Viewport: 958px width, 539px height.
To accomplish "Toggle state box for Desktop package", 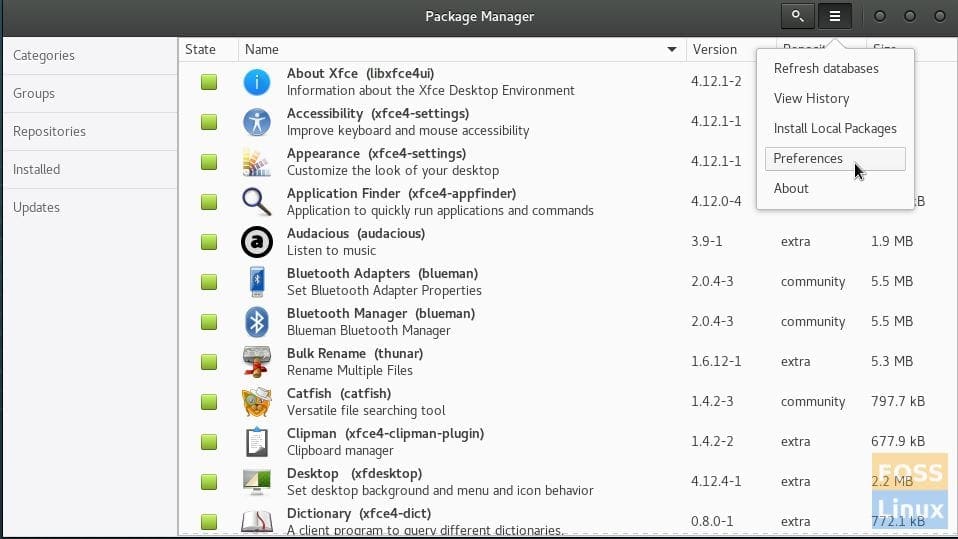I will pos(209,482).
